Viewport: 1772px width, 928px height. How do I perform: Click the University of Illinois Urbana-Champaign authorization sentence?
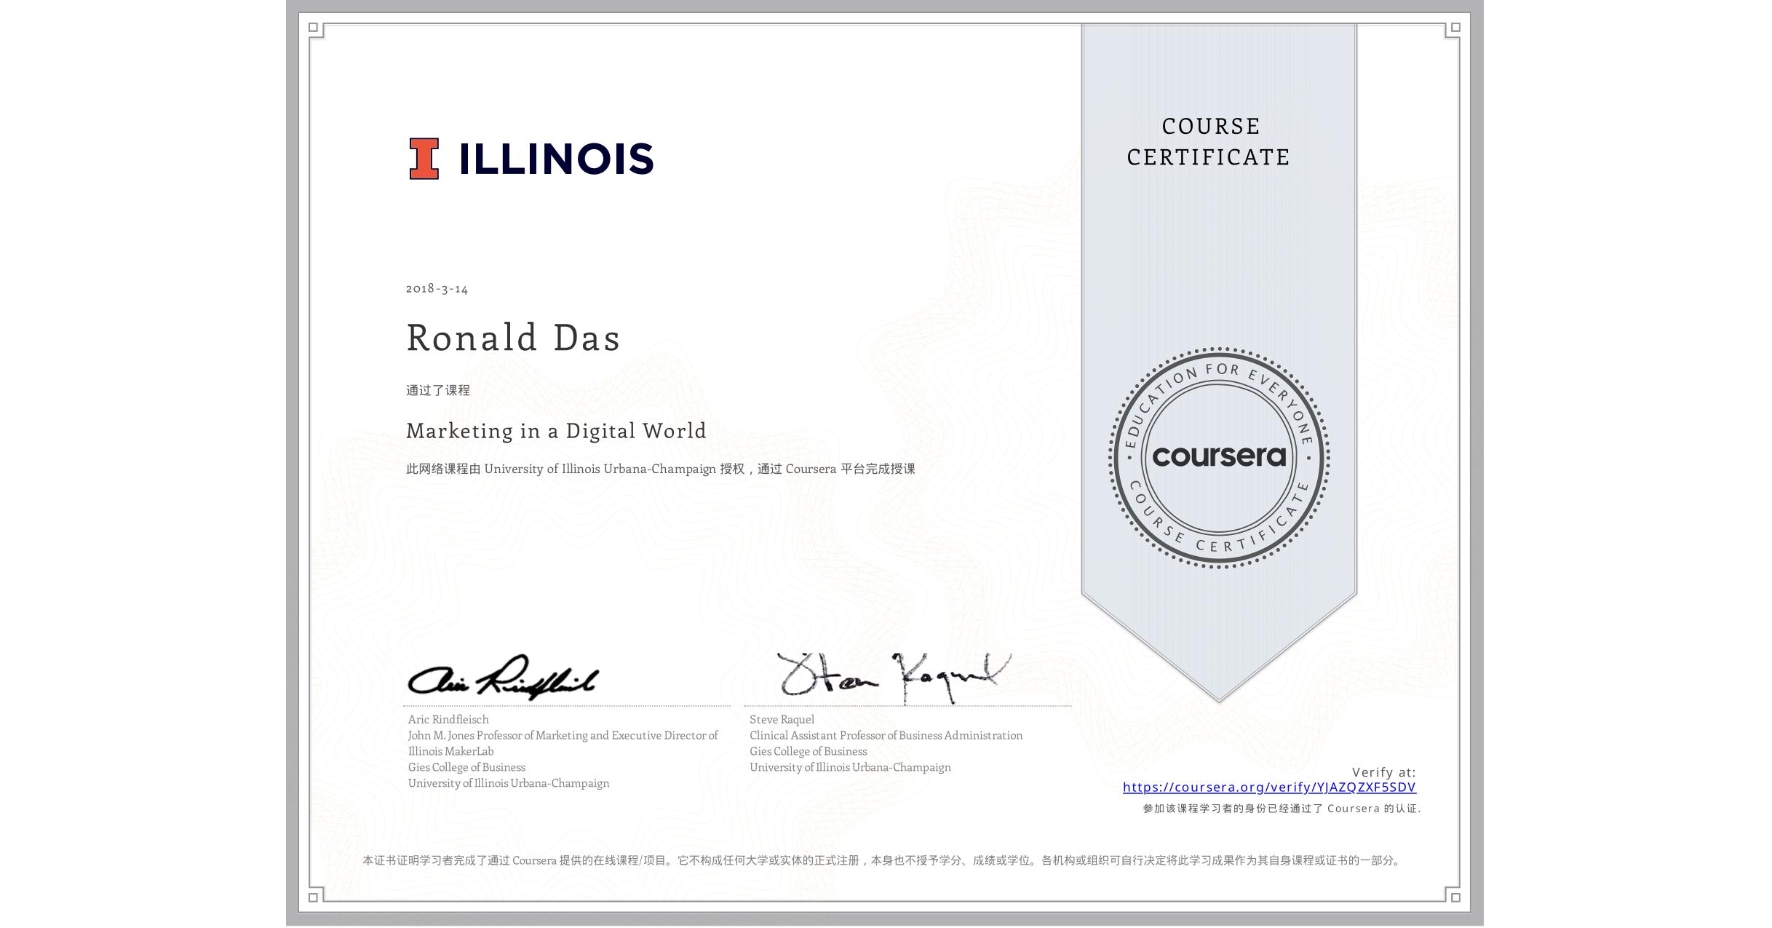661,468
